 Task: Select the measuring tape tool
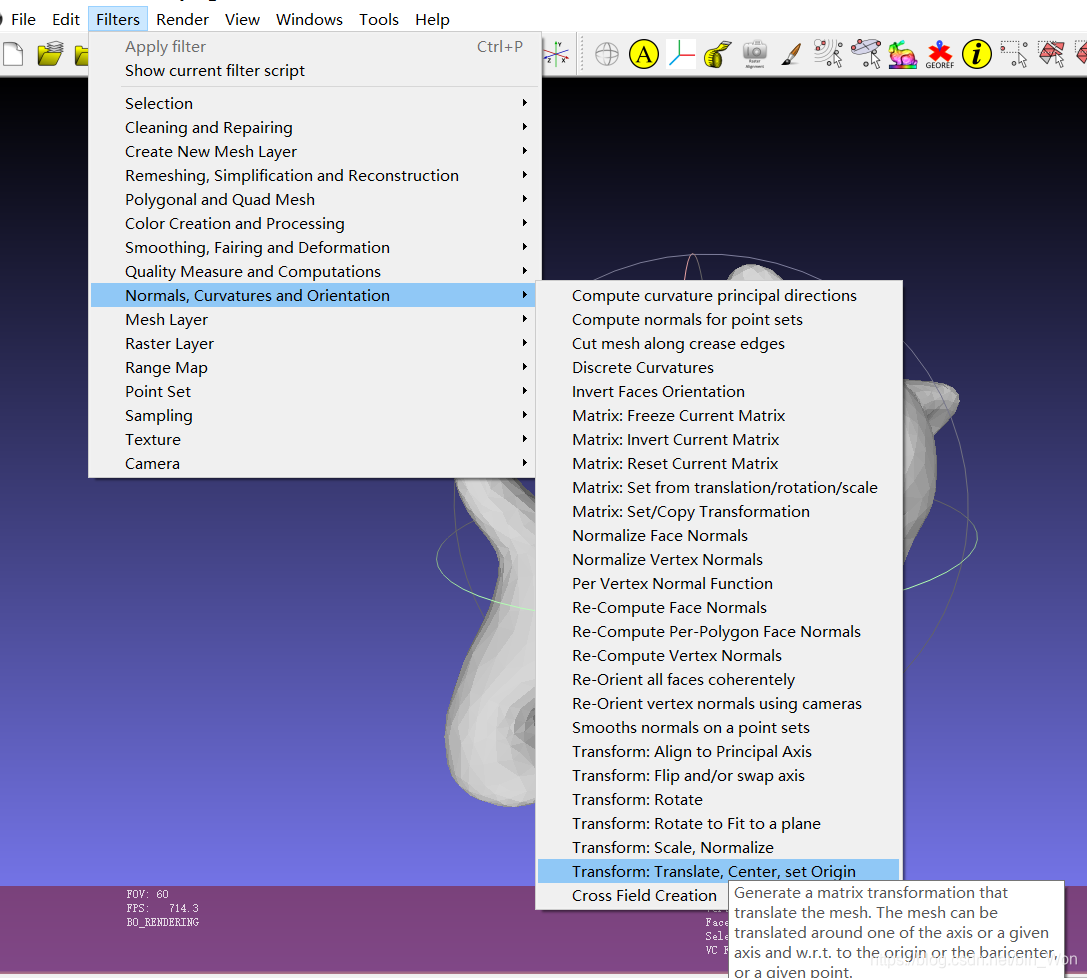pyautogui.click(x=718, y=54)
